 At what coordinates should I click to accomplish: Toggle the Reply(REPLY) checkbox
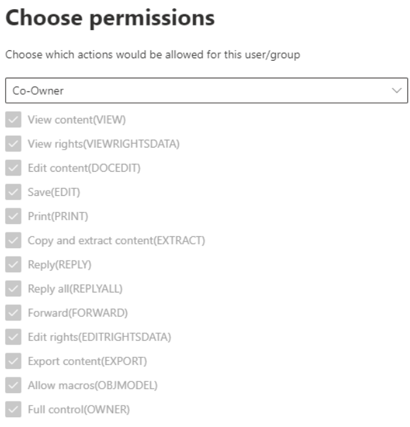pyautogui.click(x=13, y=265)
